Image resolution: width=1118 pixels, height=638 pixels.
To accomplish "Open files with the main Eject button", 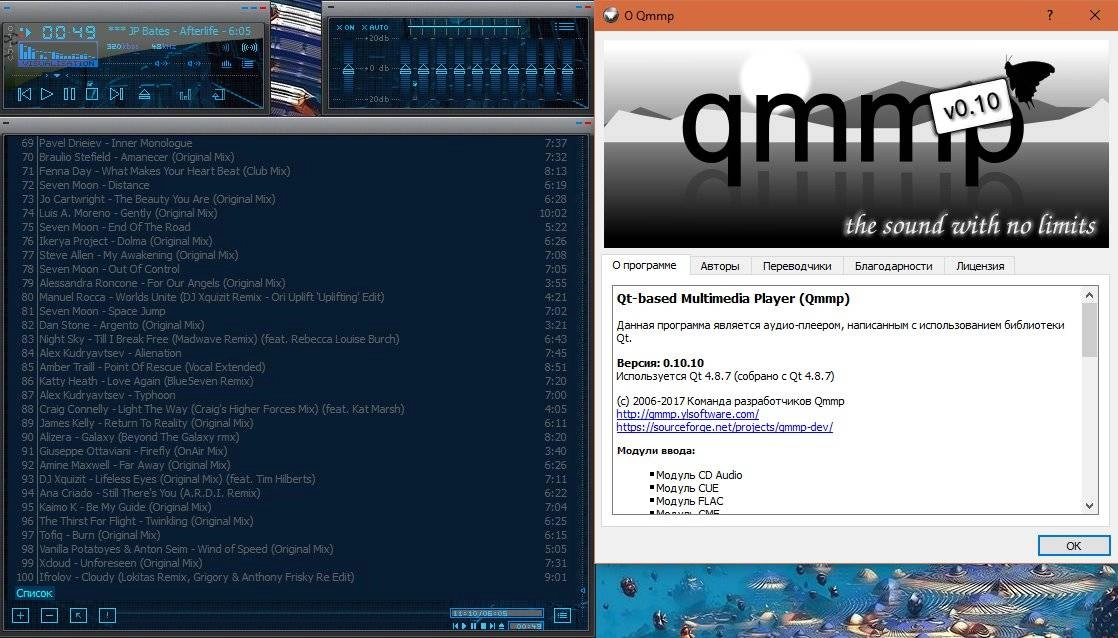I will click(x=144, y=94).
